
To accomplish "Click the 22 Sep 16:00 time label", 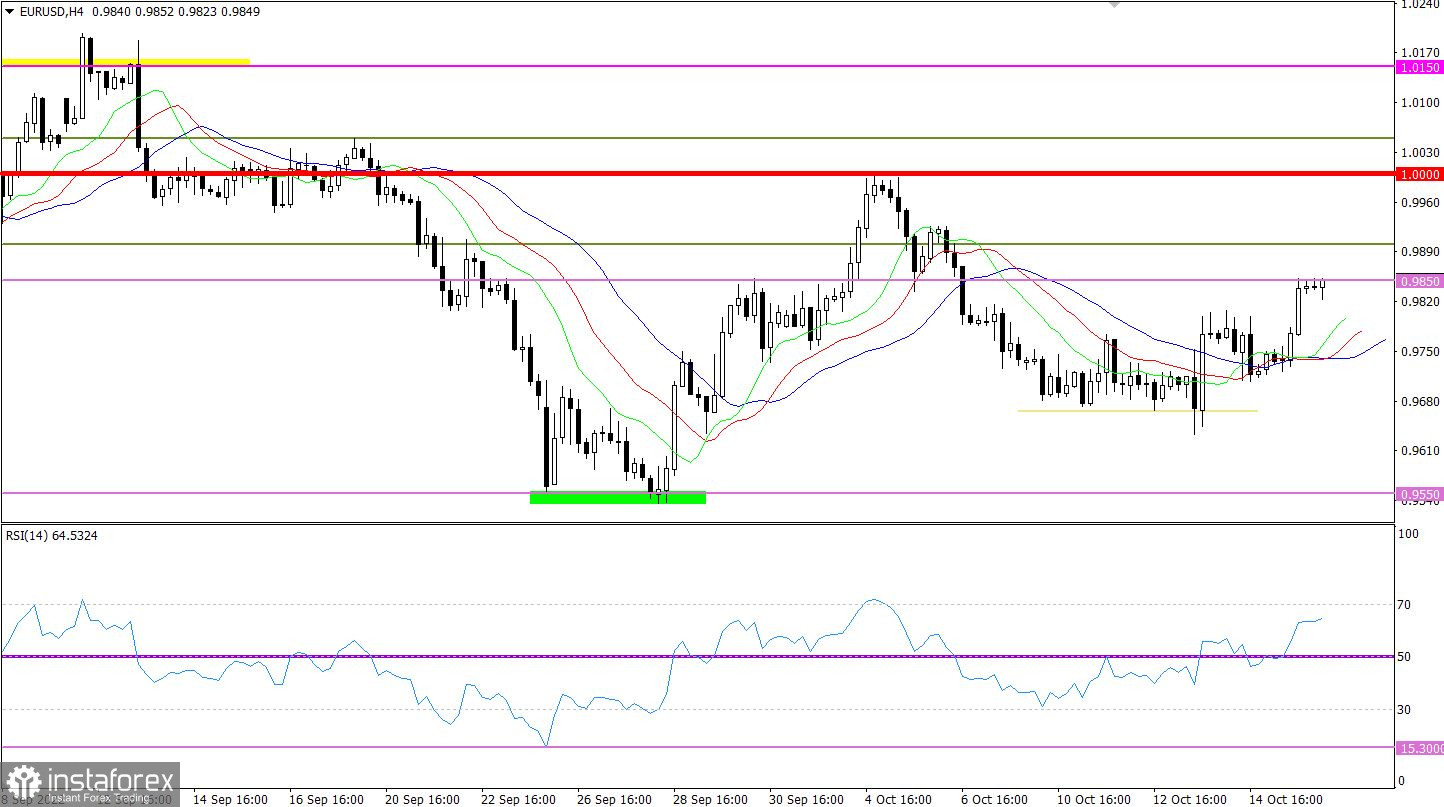I will (x=518, y=799).
